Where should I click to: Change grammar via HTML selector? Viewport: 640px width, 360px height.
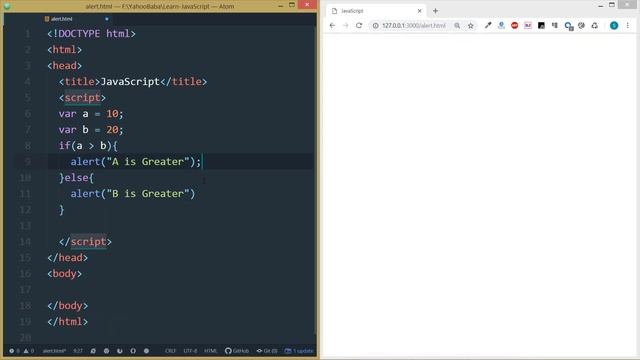(x=211, y=351)
